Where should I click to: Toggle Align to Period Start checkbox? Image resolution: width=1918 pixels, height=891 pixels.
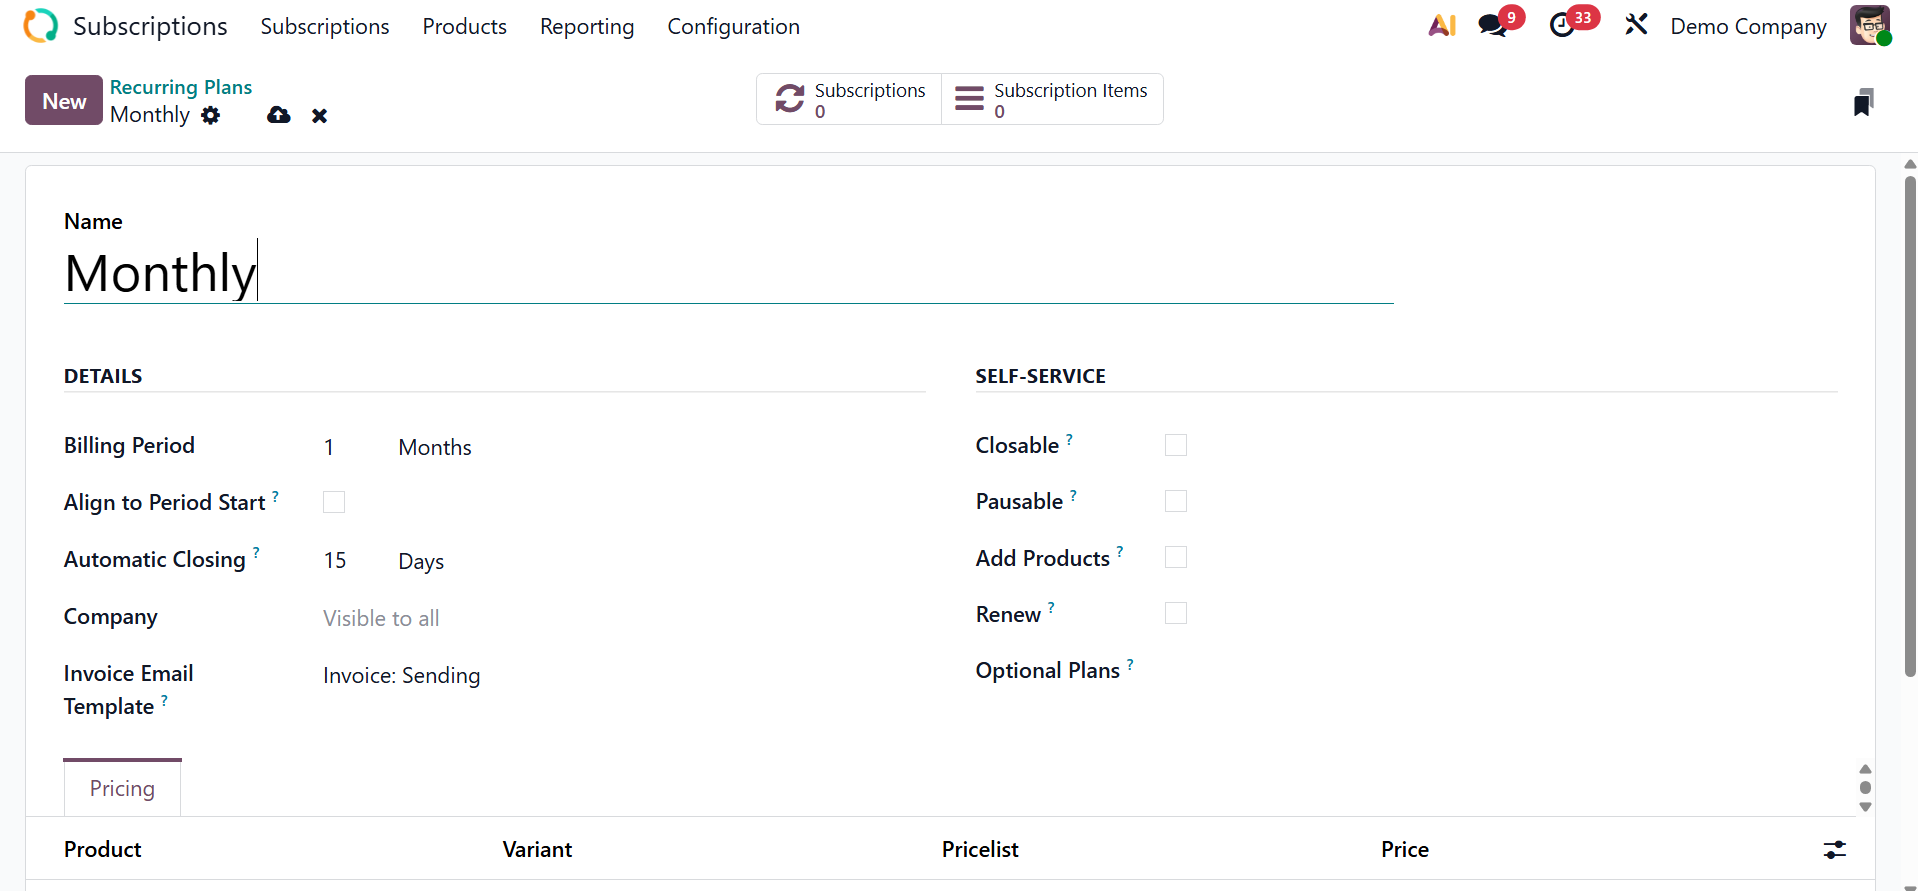pos(334,502)
